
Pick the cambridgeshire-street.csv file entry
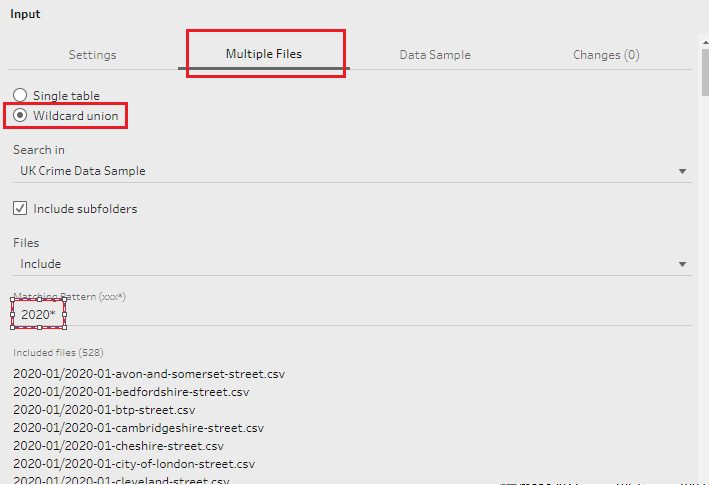tap(138, 428)
